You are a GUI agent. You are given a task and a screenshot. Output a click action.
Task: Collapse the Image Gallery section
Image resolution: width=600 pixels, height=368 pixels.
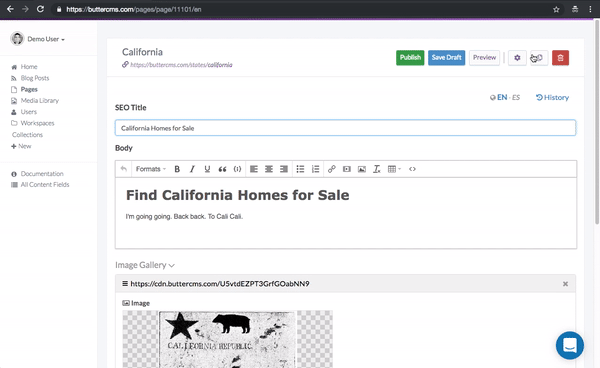tap(145, 265)
